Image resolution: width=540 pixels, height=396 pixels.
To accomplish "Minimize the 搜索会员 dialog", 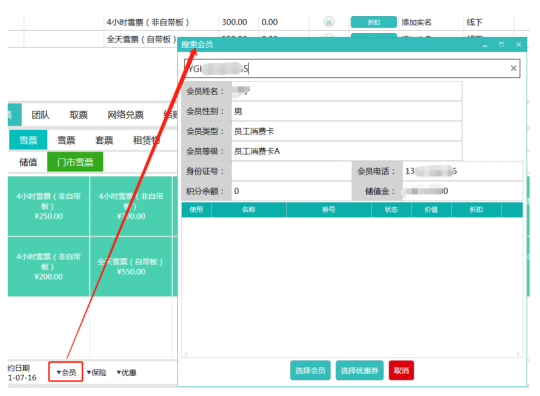I will (485, 45).
